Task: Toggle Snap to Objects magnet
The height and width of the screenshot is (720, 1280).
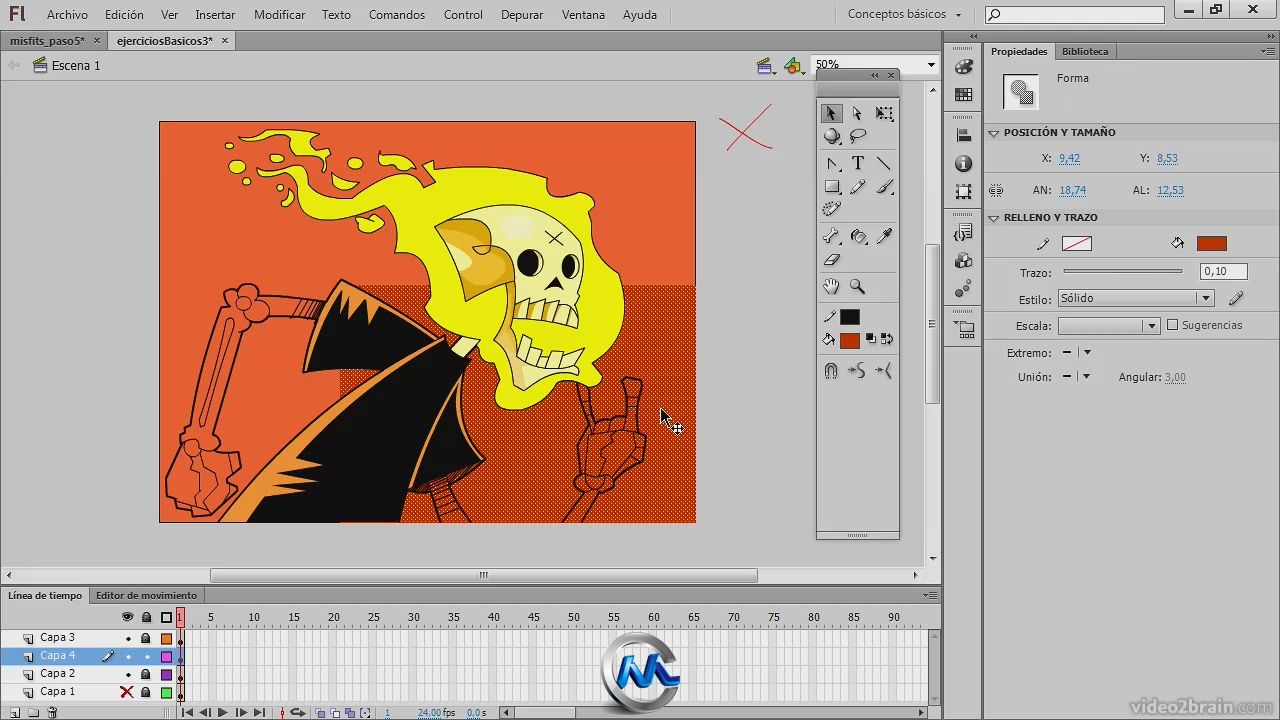Action: (x=831, y=371)
